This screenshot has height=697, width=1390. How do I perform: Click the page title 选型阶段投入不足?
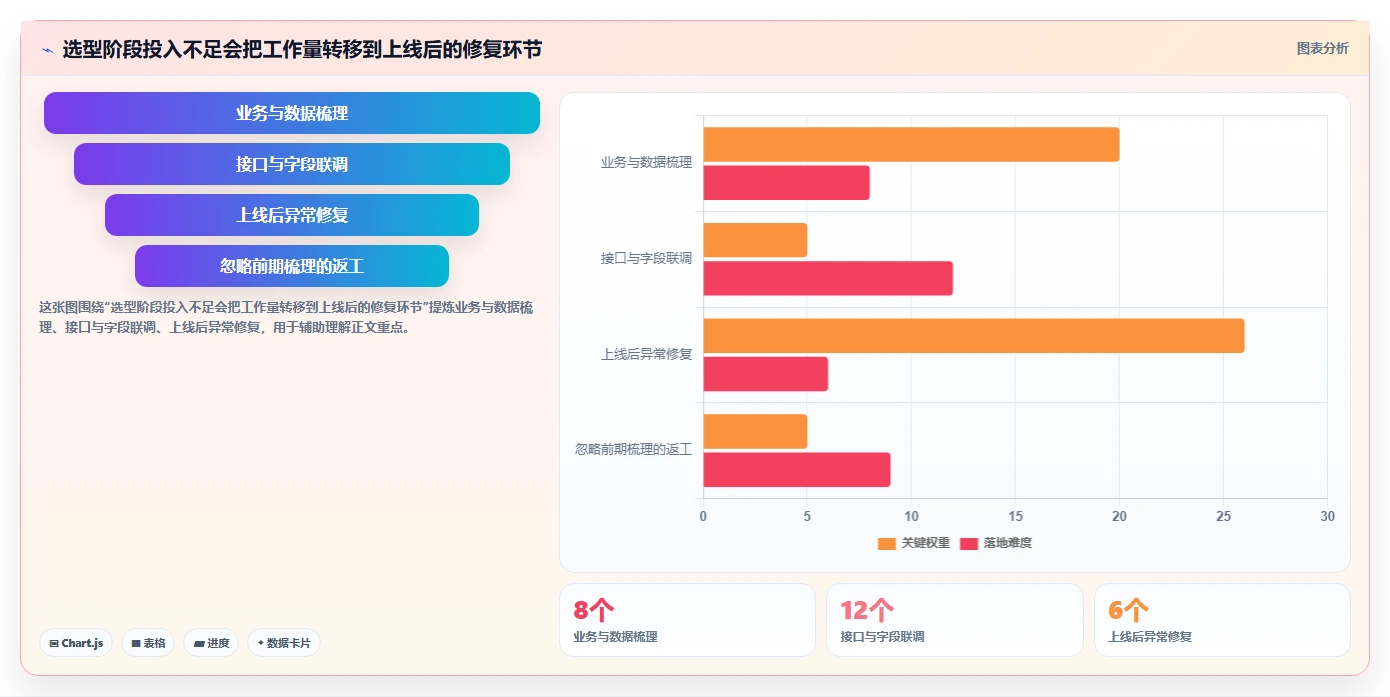302,49
